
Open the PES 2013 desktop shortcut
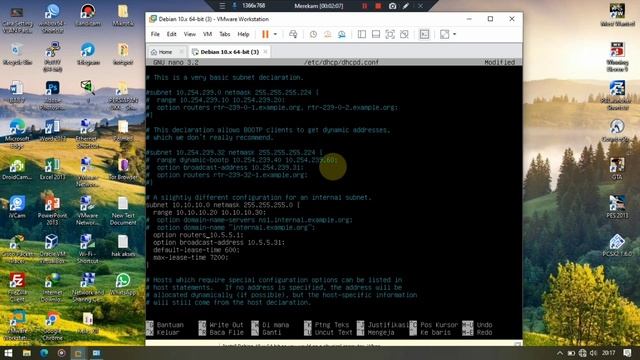pos(617,207)
